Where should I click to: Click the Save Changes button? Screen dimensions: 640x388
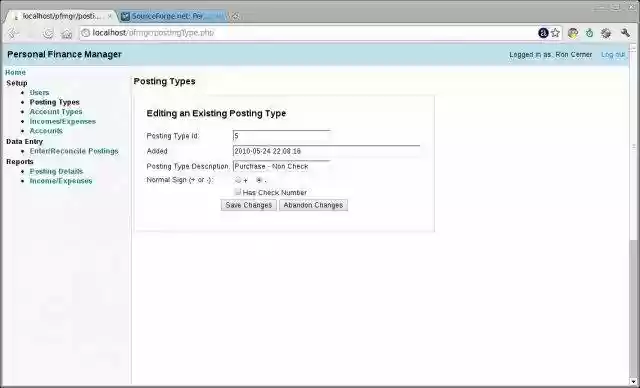[249, 205]
